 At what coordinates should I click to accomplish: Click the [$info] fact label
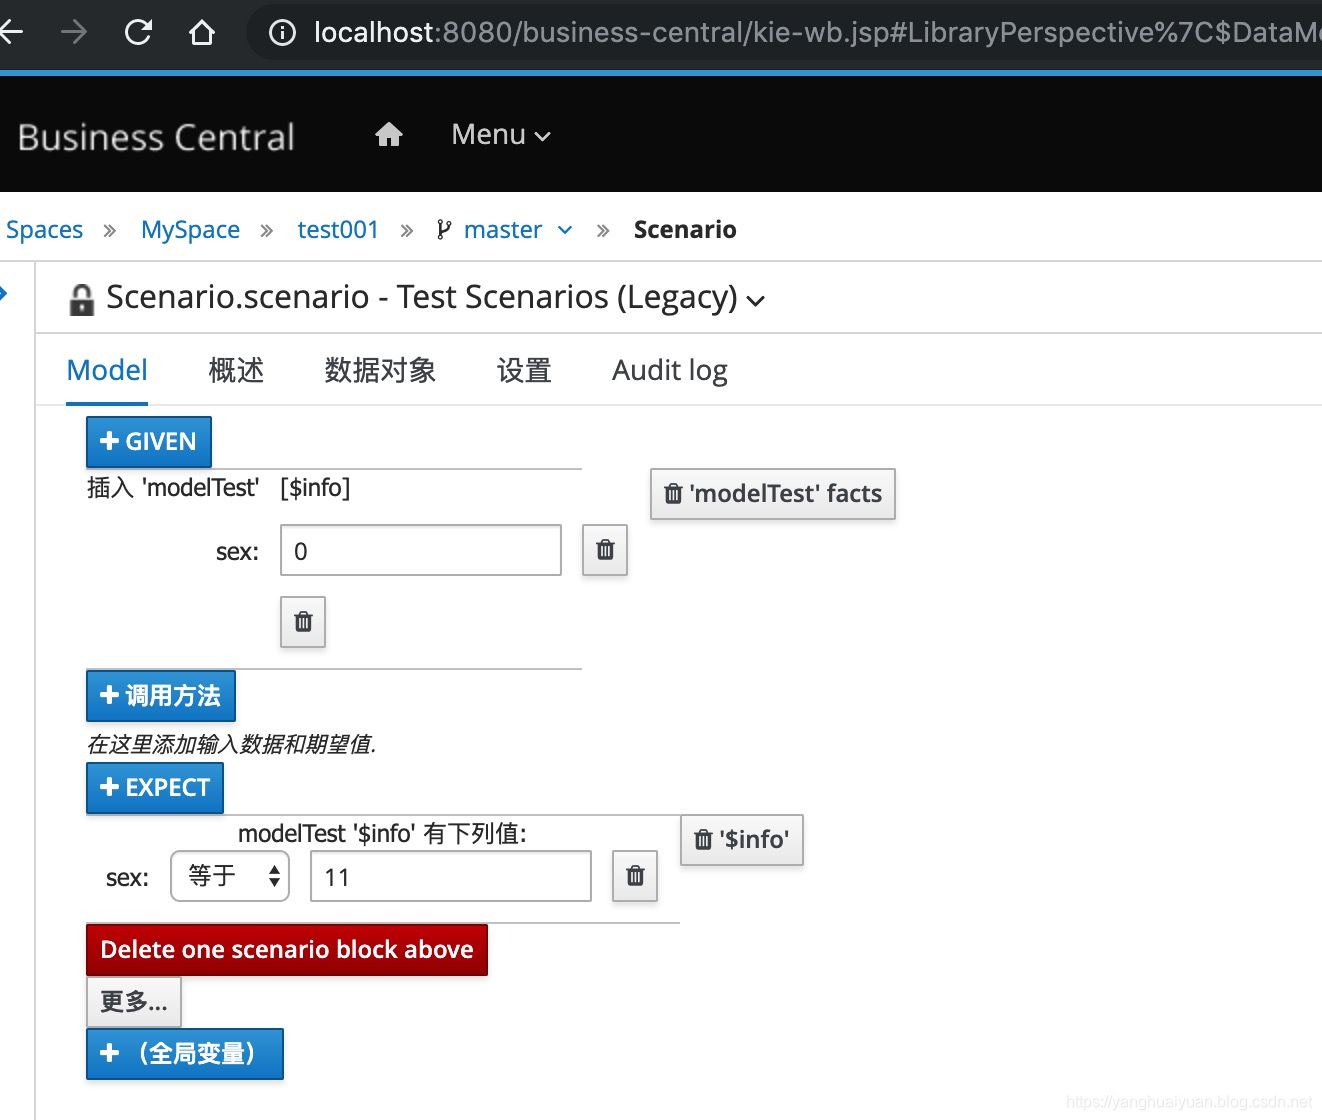[315, 488]
